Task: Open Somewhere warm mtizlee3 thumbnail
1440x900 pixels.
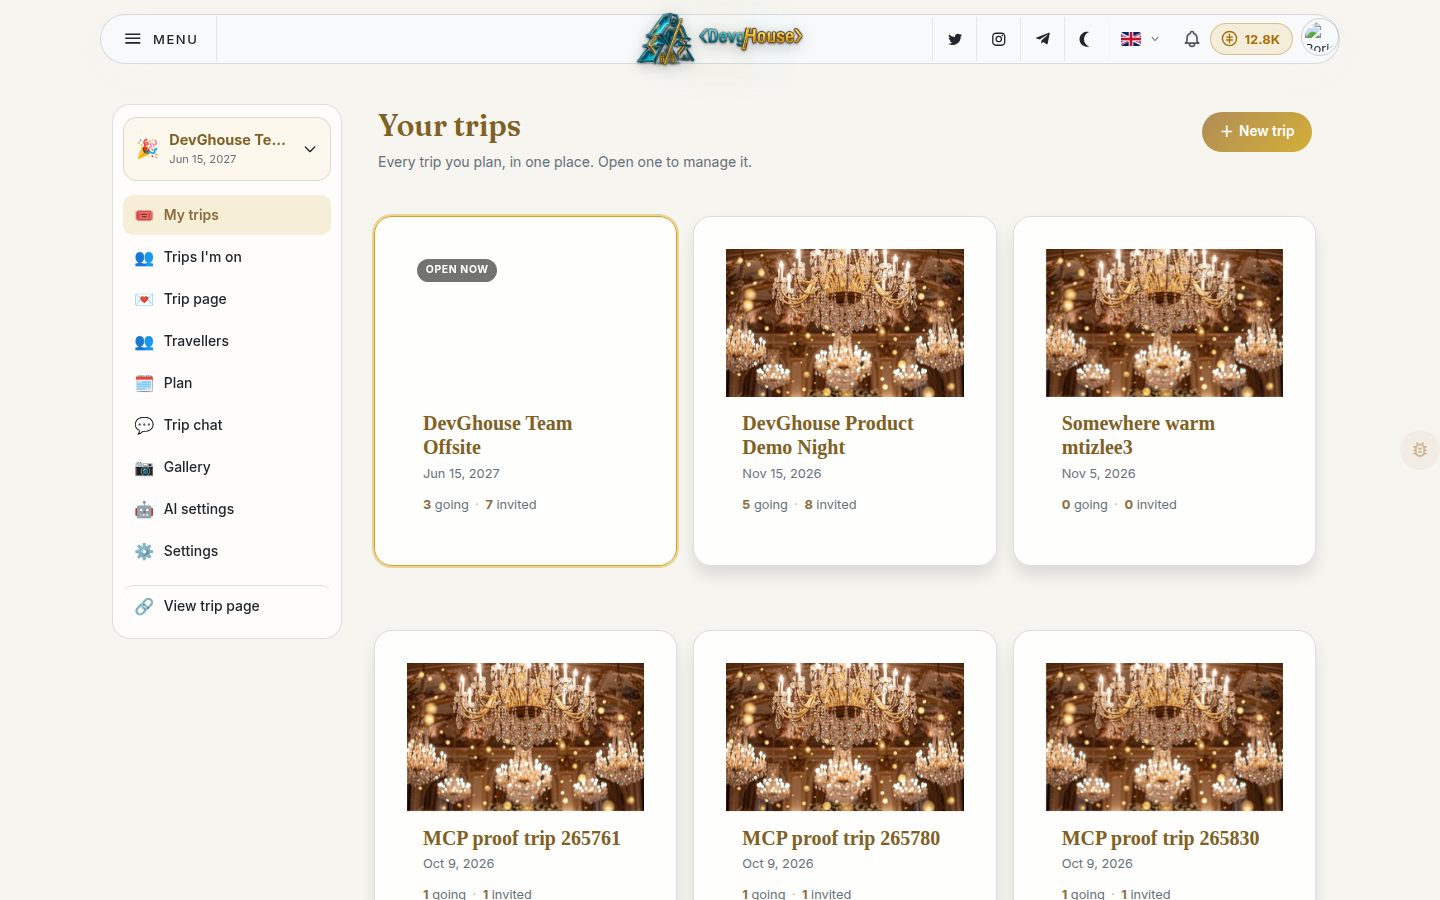Action: 1164,323
